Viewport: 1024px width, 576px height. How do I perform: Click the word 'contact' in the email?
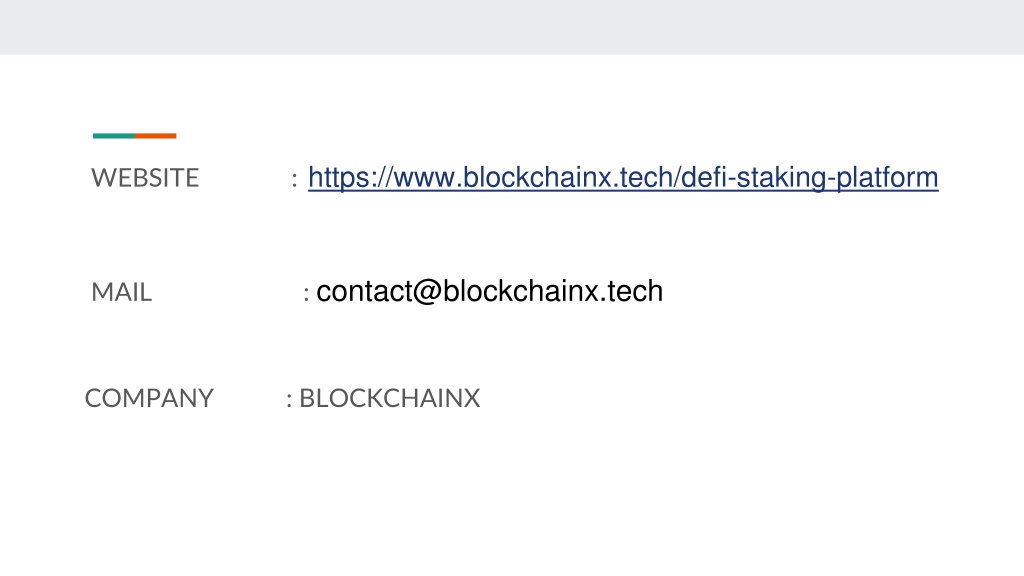tap(364, 291)
